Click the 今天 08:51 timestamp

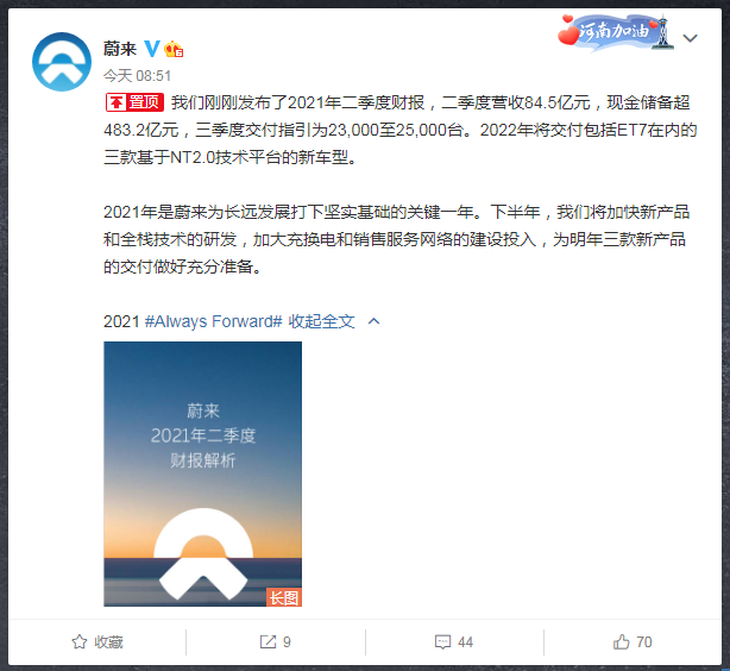137,75
